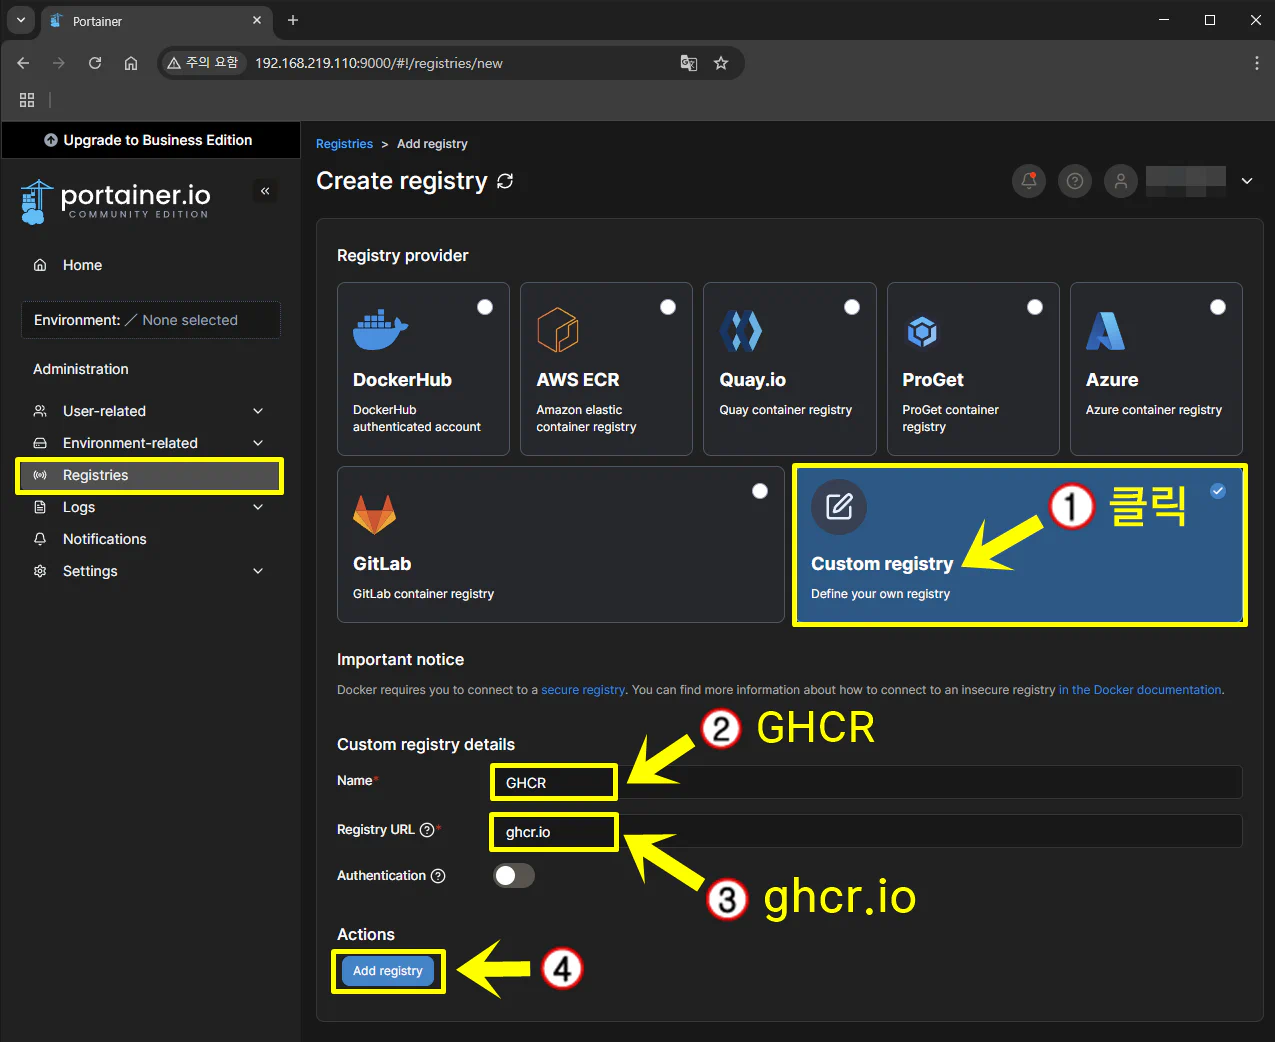Close the Portainer browser tab
Viewport: 1275px width, 1042px height.
click(257, 20)
